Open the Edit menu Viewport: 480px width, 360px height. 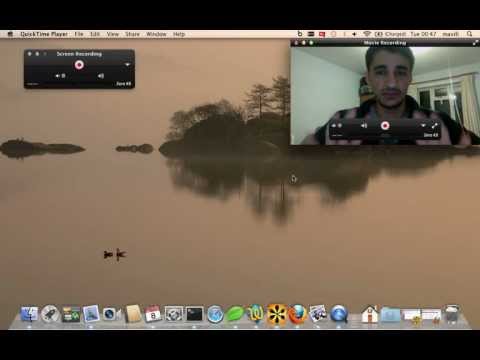coord(95,34)
